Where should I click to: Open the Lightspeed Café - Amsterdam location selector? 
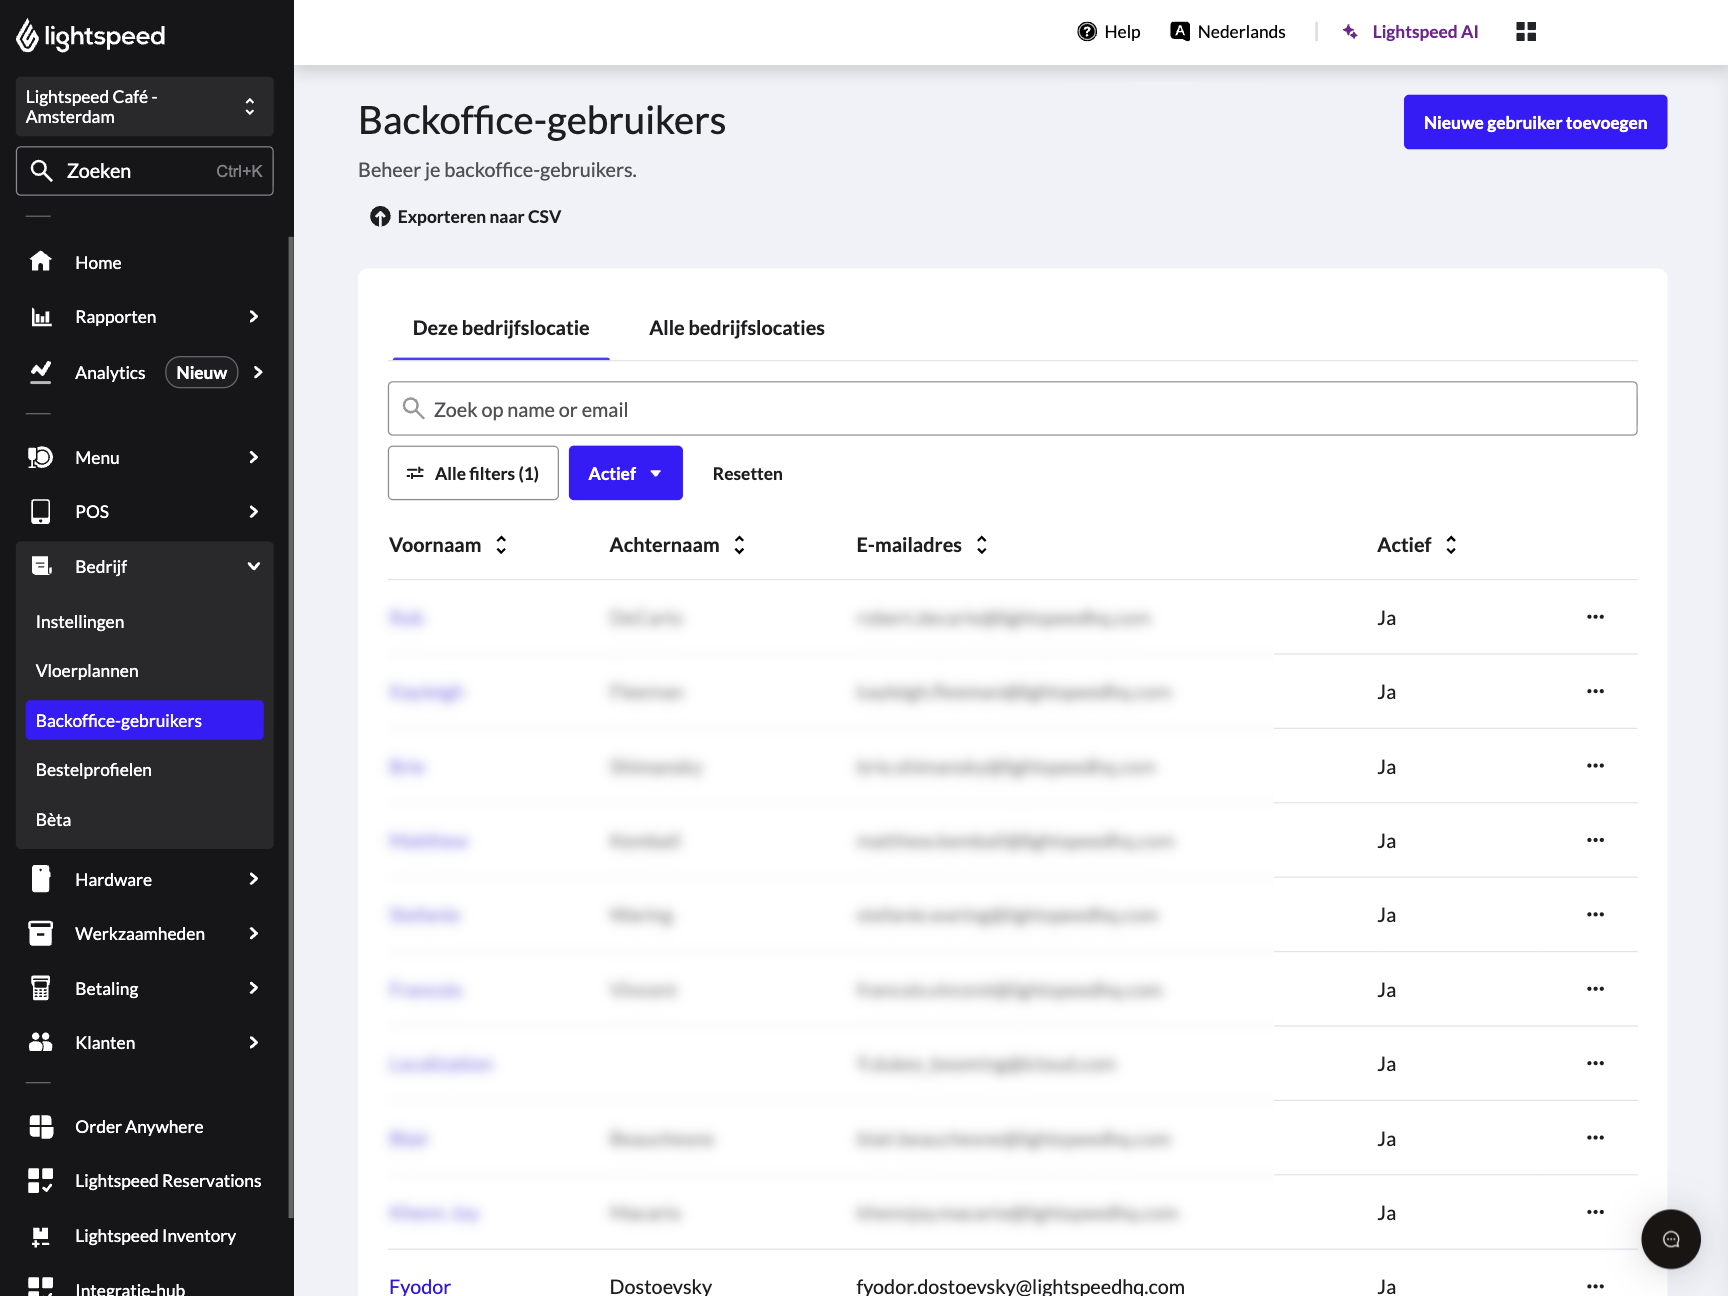click(x=144, y=106)
